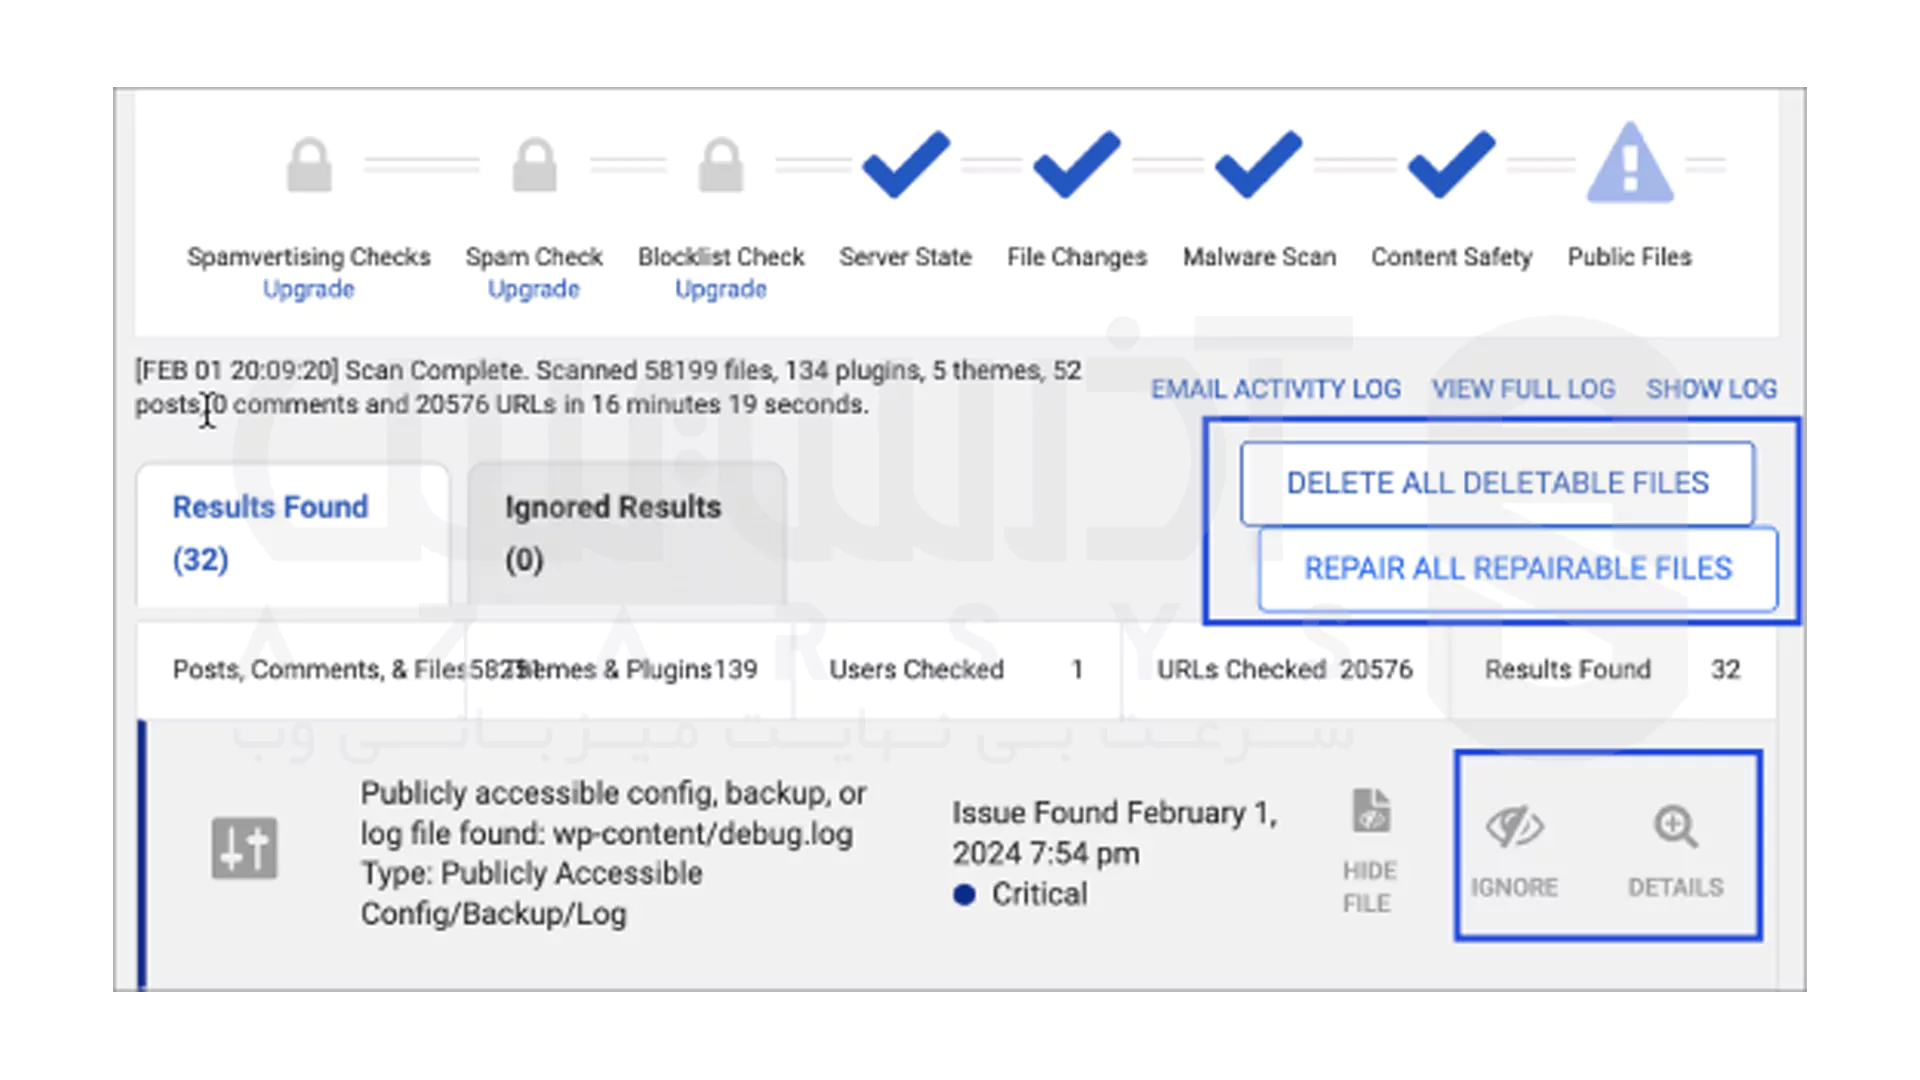Open the Email Activity Log link

point(1275,389)
